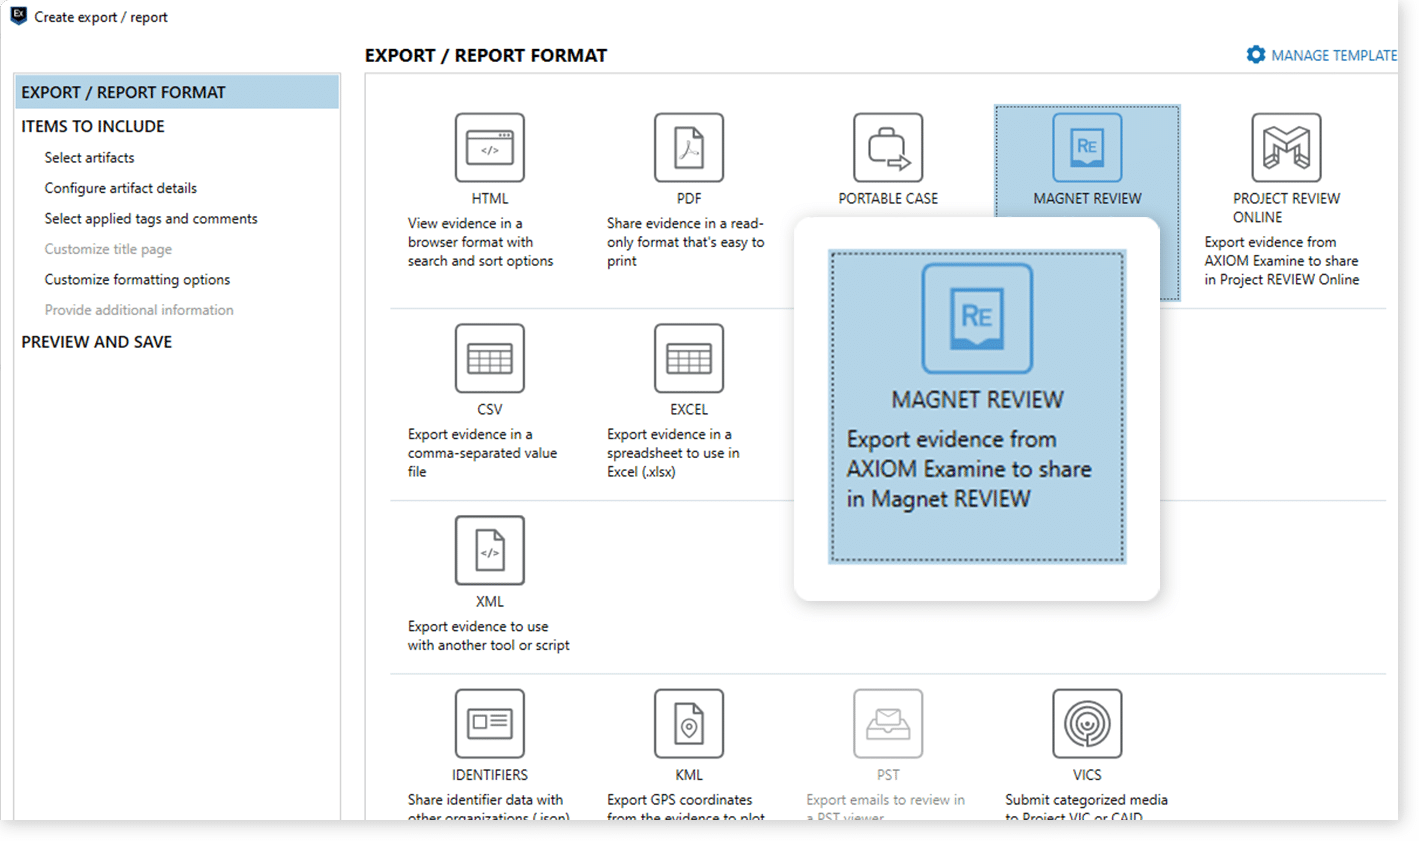Go to Preview and Save section
Image resolution: width=1419 pixels, height=841 pixels.
coord(97,342)
